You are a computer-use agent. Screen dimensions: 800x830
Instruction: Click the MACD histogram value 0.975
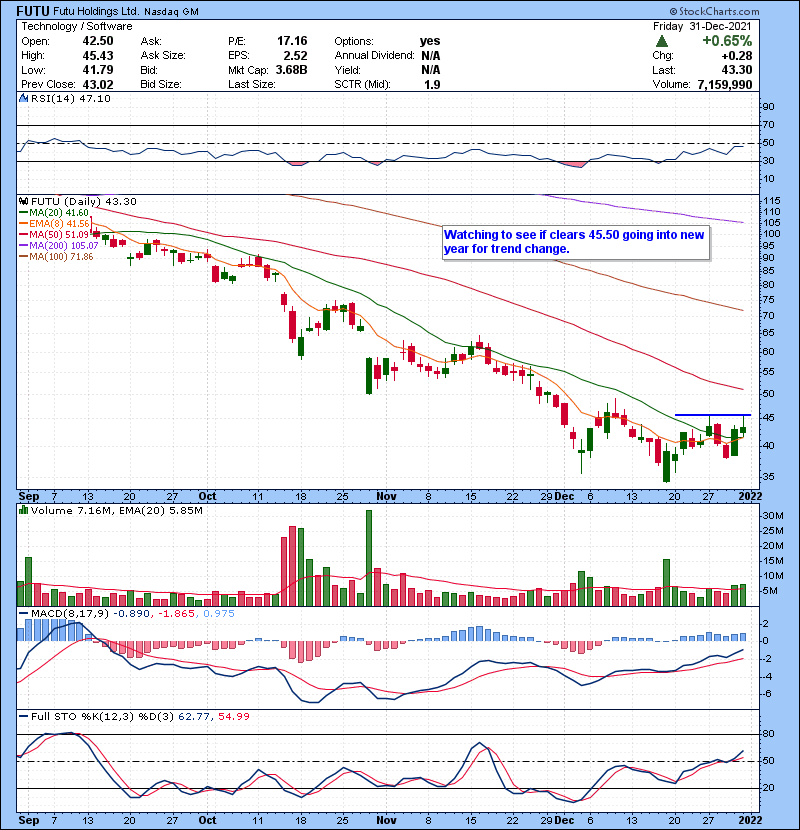pos(219,614)
